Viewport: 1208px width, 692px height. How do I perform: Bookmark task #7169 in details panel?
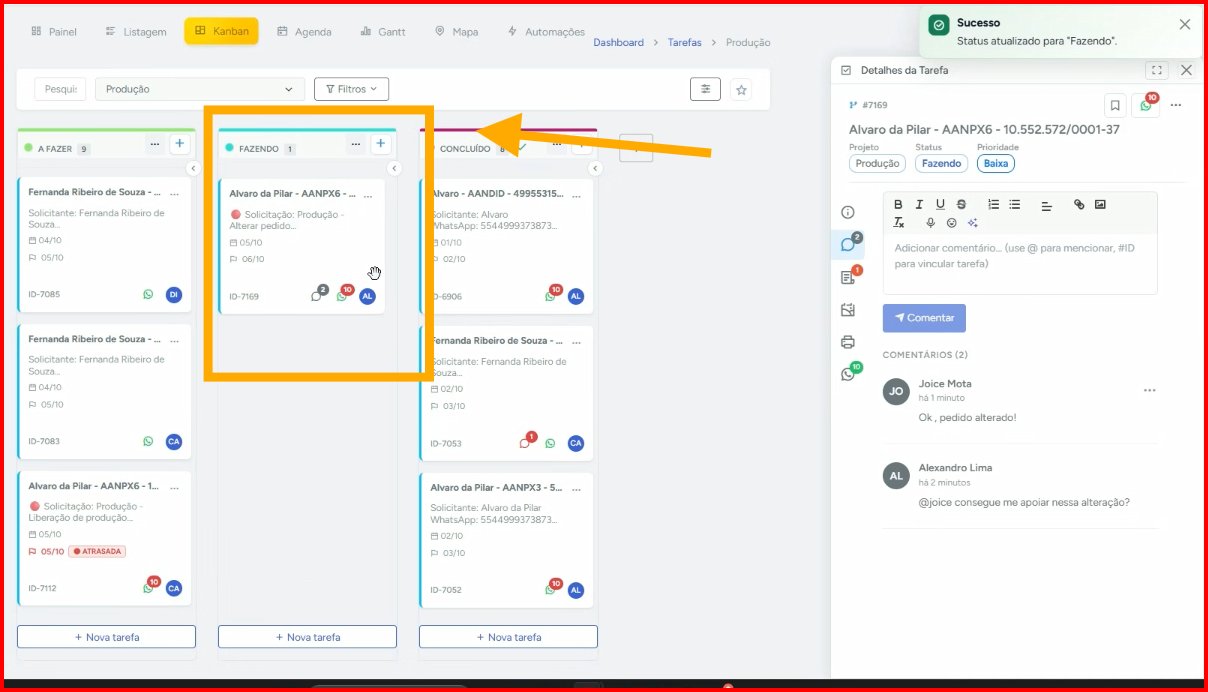tap(1115, 105)
